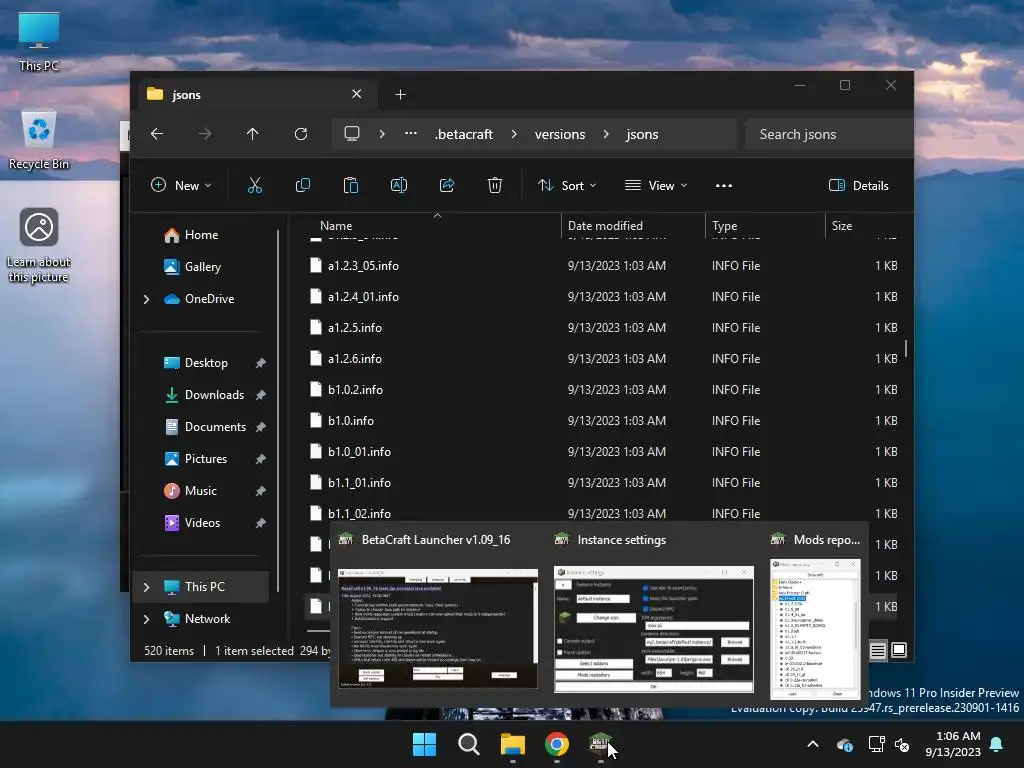Screen dimensions: 1024x768
Task: Open Pictures in navigation pane
Action: coord(206,459)
